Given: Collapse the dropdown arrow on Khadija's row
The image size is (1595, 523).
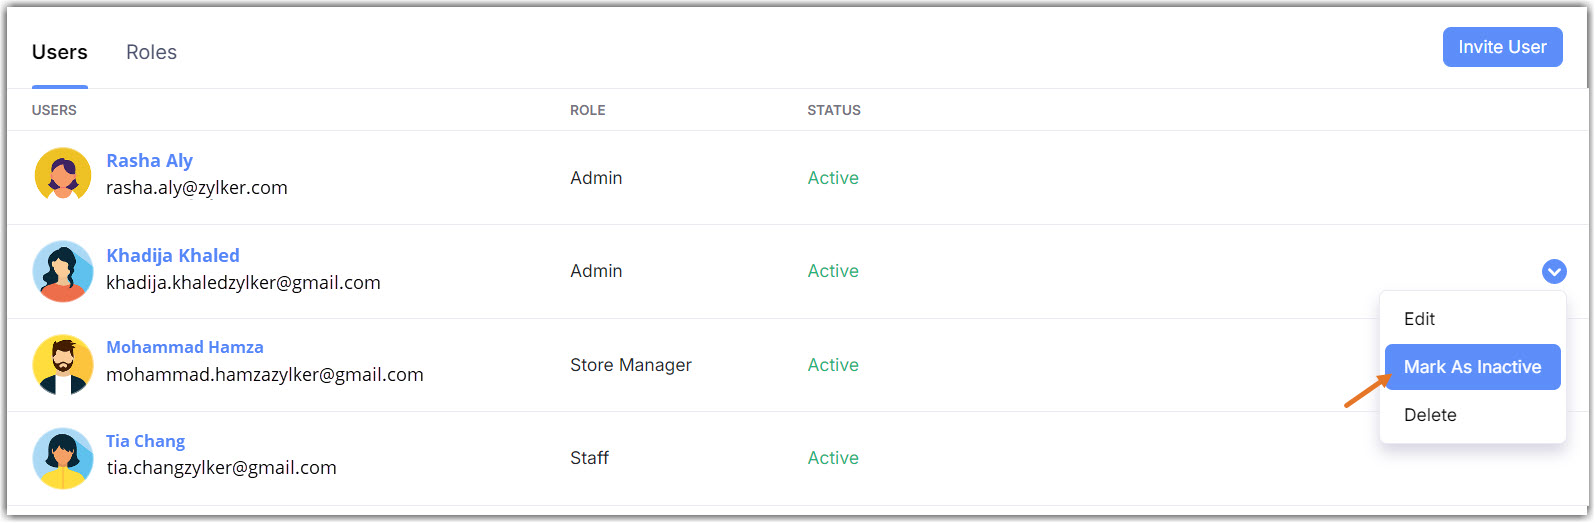Looking at the screenshot, I should coord(1553,271).
